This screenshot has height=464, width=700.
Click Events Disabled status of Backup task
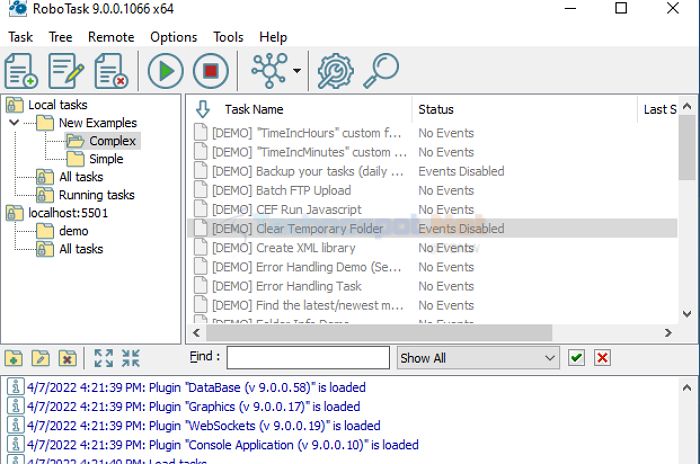point(461,171)
